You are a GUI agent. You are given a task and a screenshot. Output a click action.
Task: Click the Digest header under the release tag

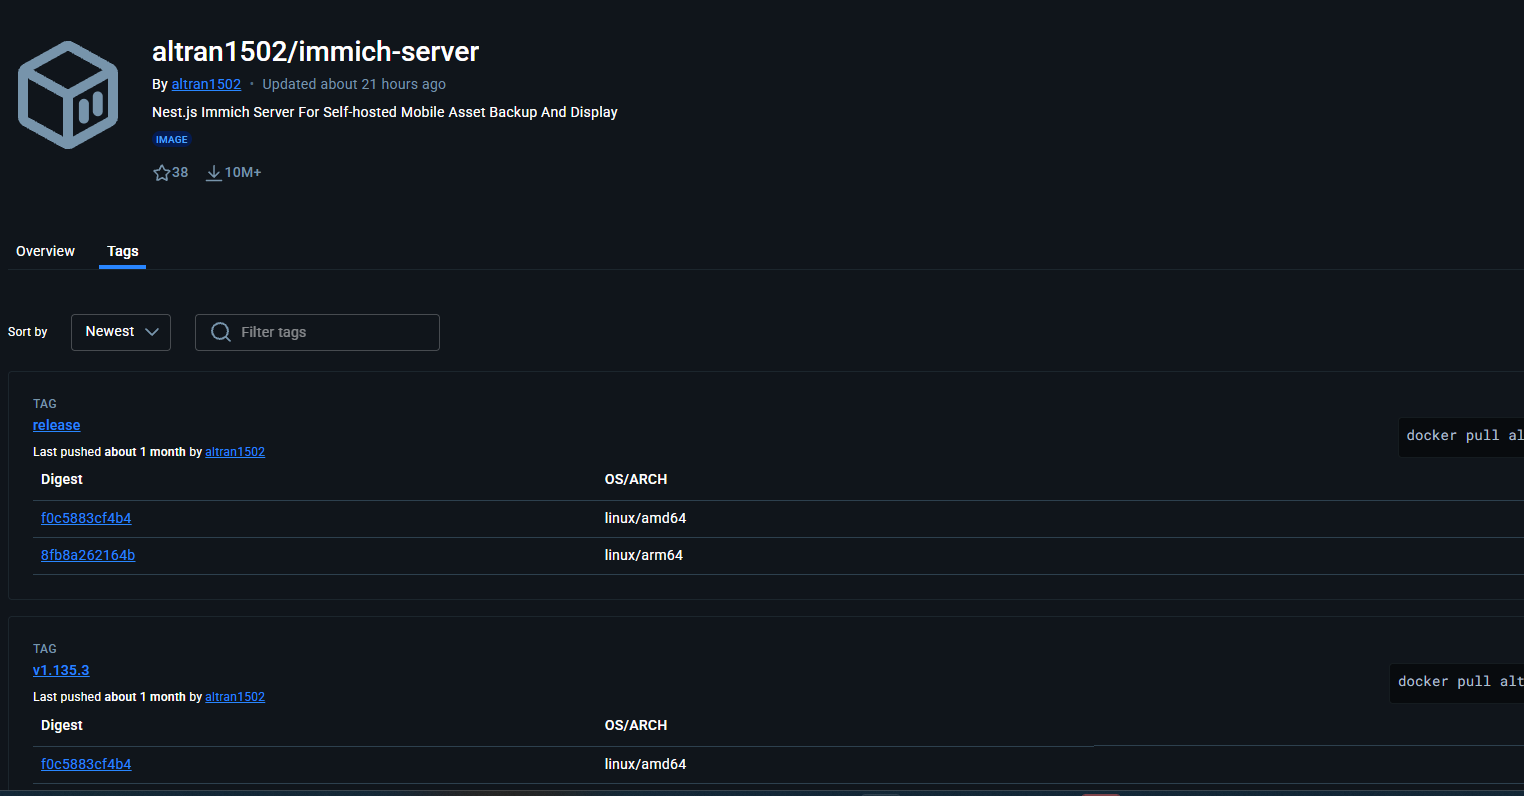pyautogui.click(x=62, y=479)
